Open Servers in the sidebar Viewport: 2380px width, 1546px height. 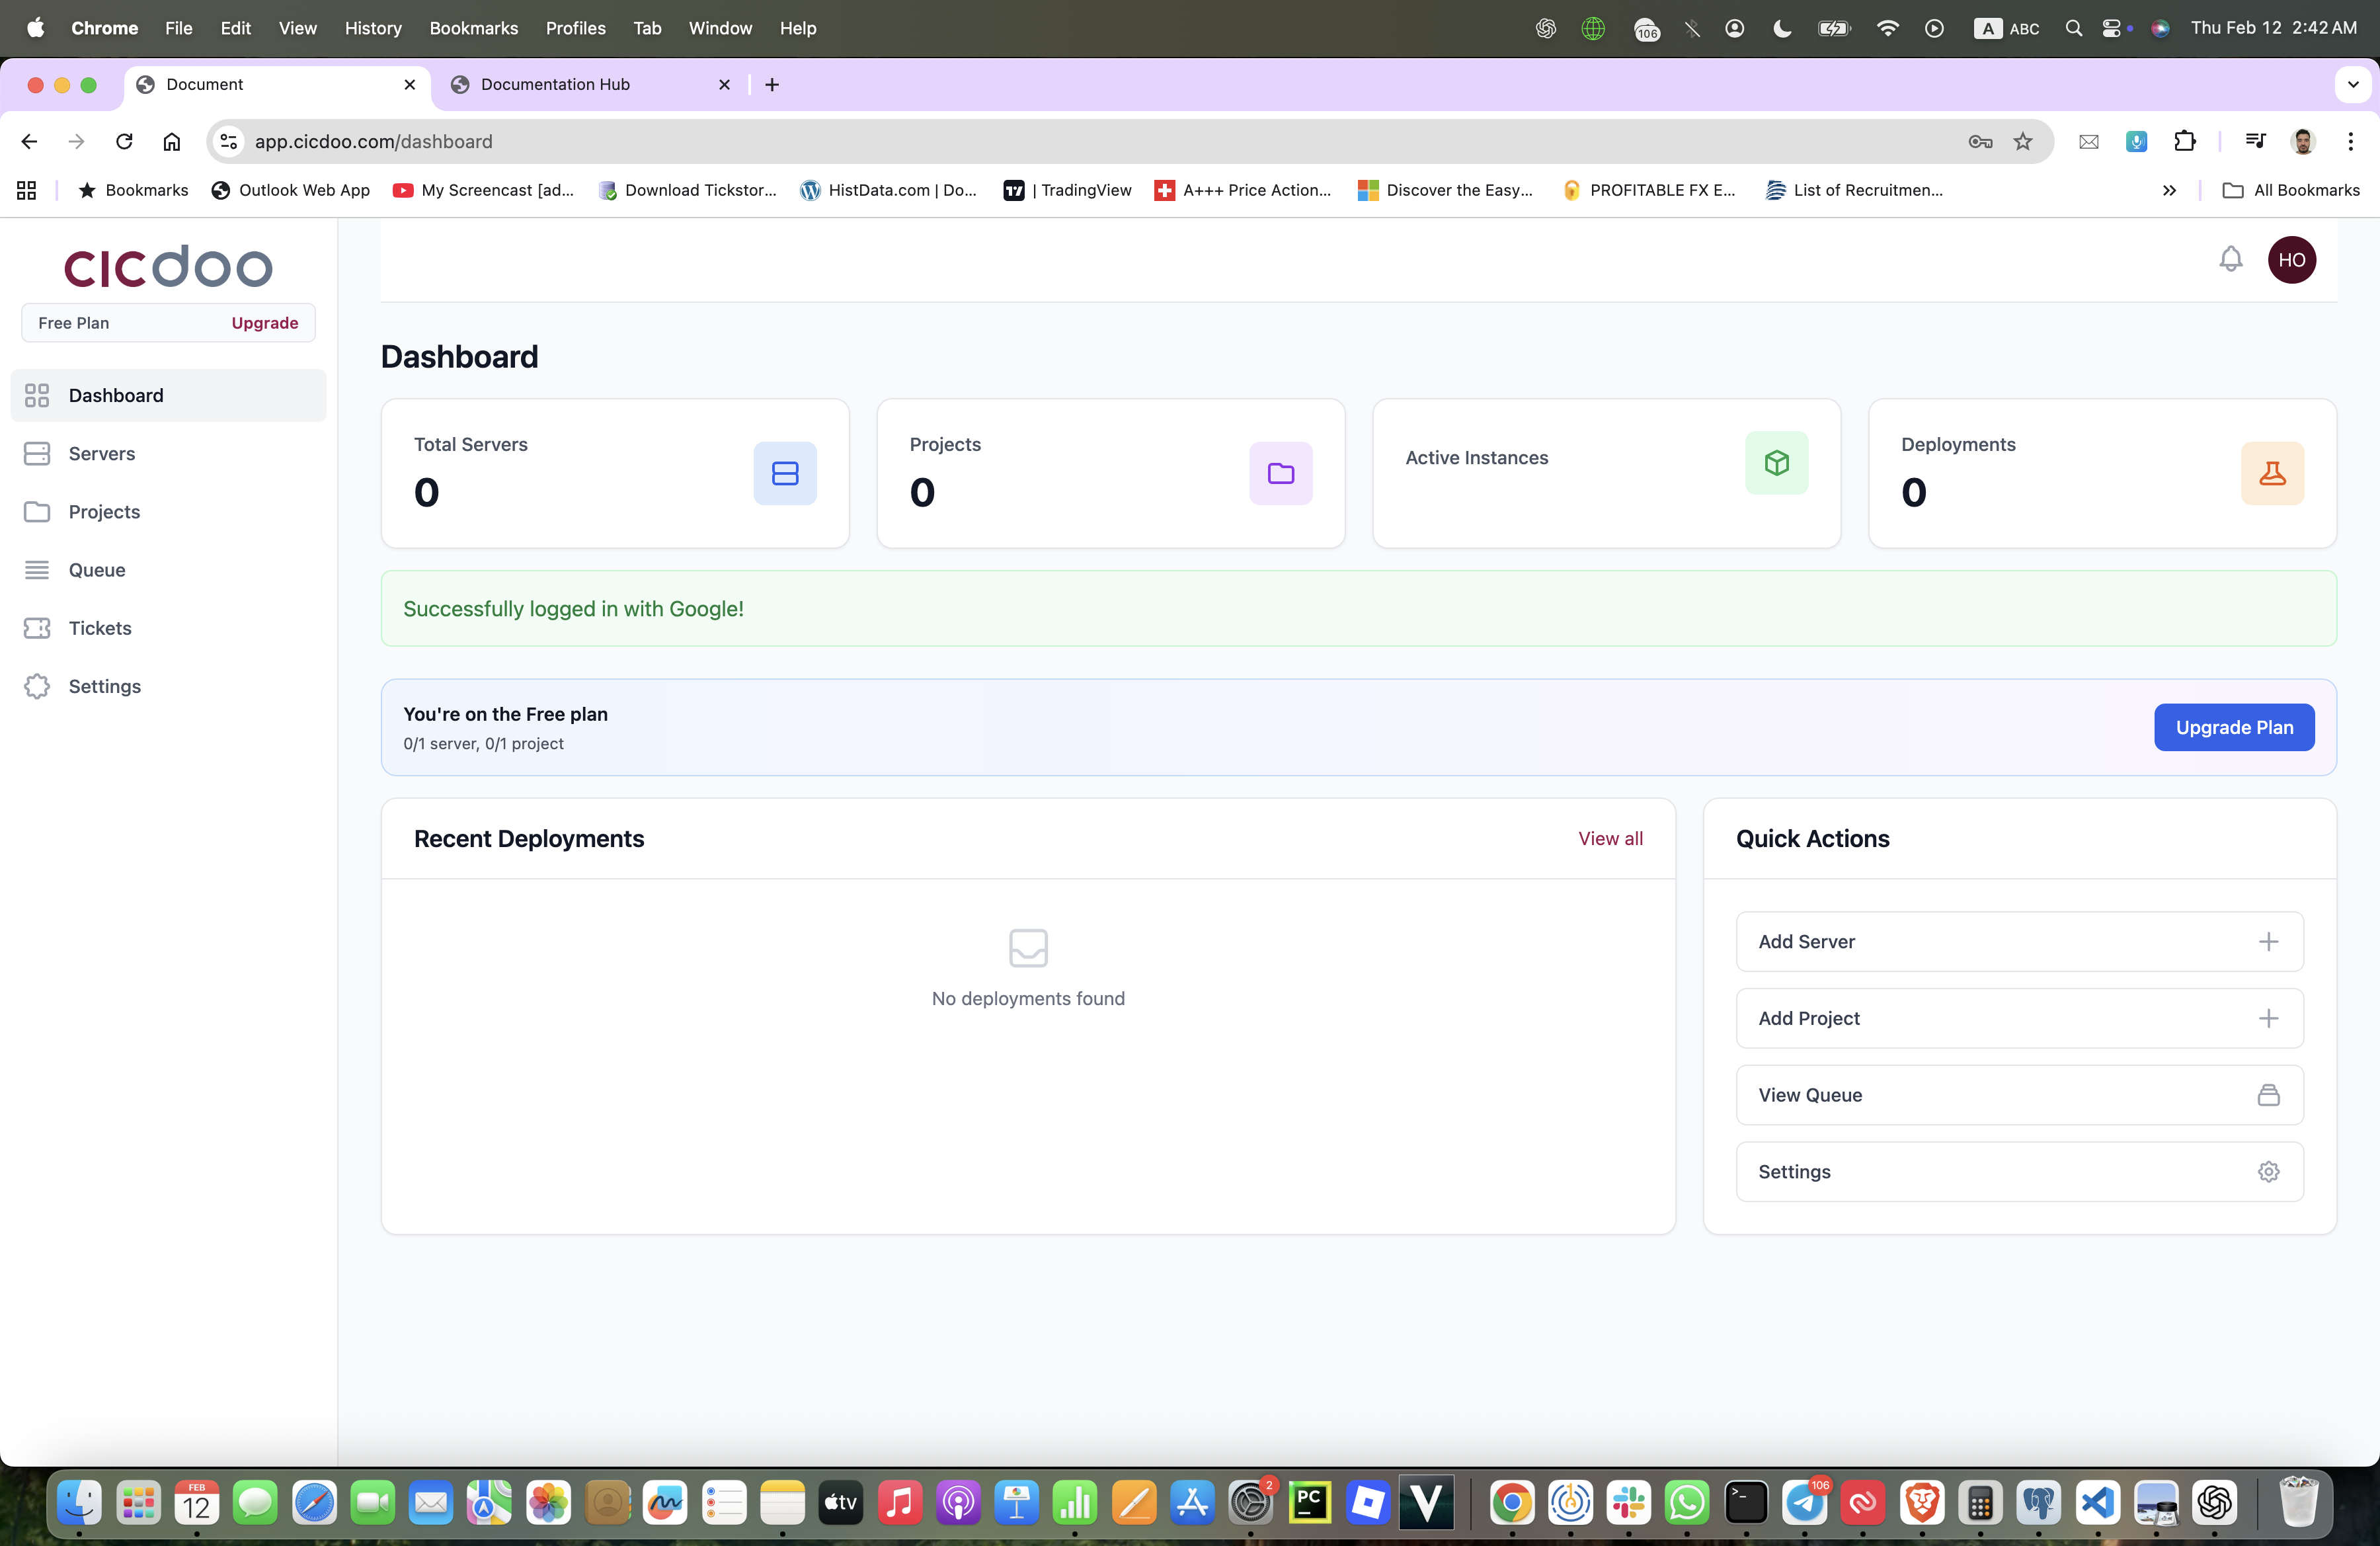(101, 453)
